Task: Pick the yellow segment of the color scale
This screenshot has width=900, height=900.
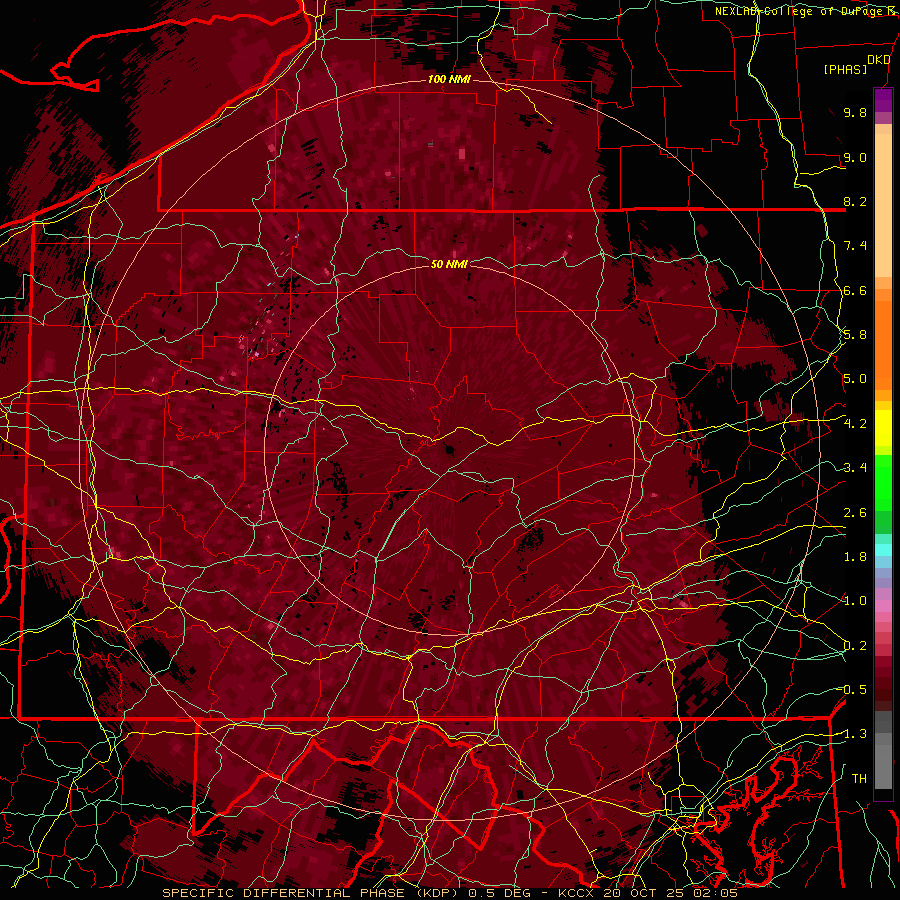Action: coord(883,428)
